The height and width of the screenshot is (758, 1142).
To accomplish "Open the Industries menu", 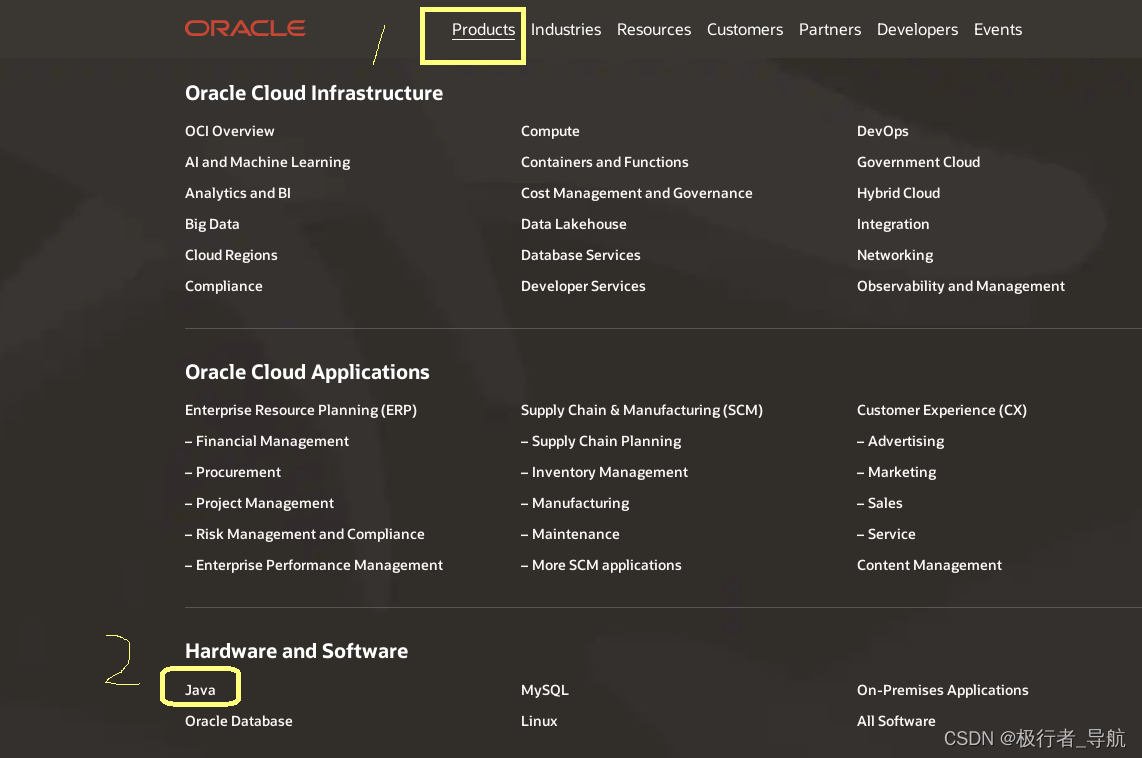I will click(566, 30).
